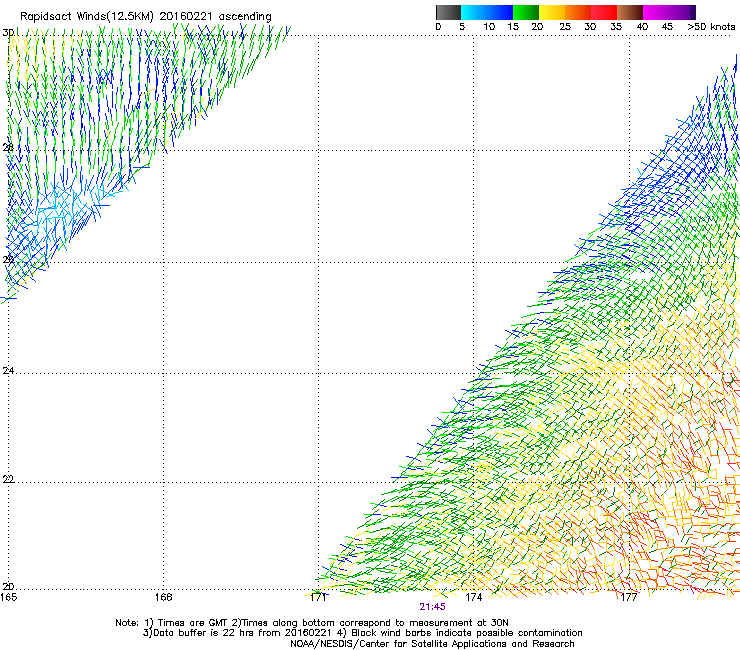Click the '35' label under the color bar
740x650 pixels.
pyautogui.click(x=616, y=27)
